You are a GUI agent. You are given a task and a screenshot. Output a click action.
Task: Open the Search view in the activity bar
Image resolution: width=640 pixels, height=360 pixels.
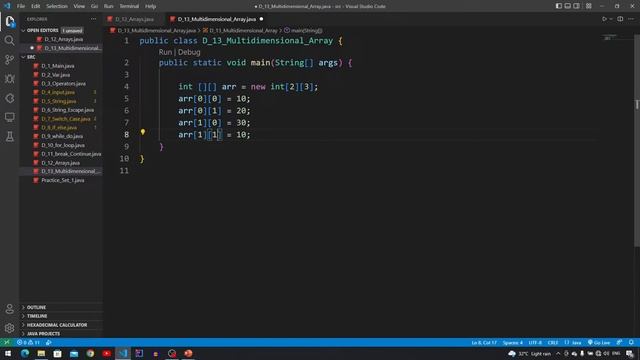click(x=9, y=40)
